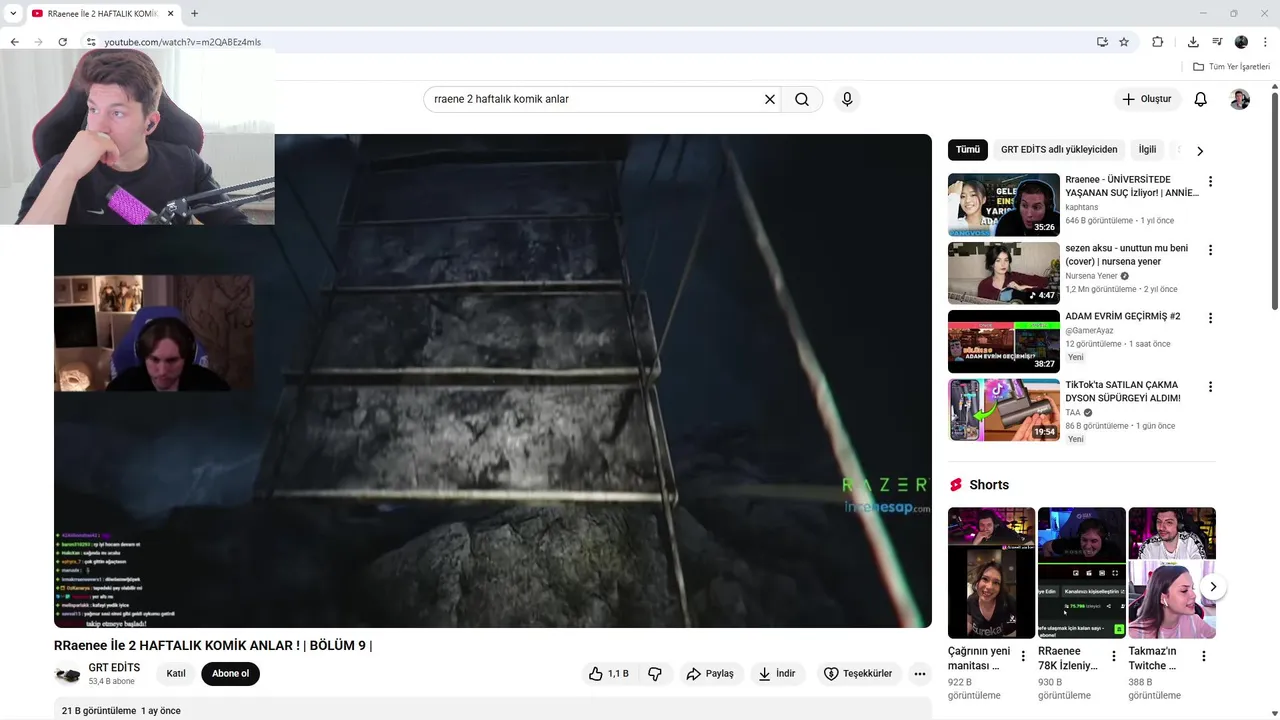Close the RRaenee YouTube tab
This screenshot has width=1280, height=720.
[171, 13]
